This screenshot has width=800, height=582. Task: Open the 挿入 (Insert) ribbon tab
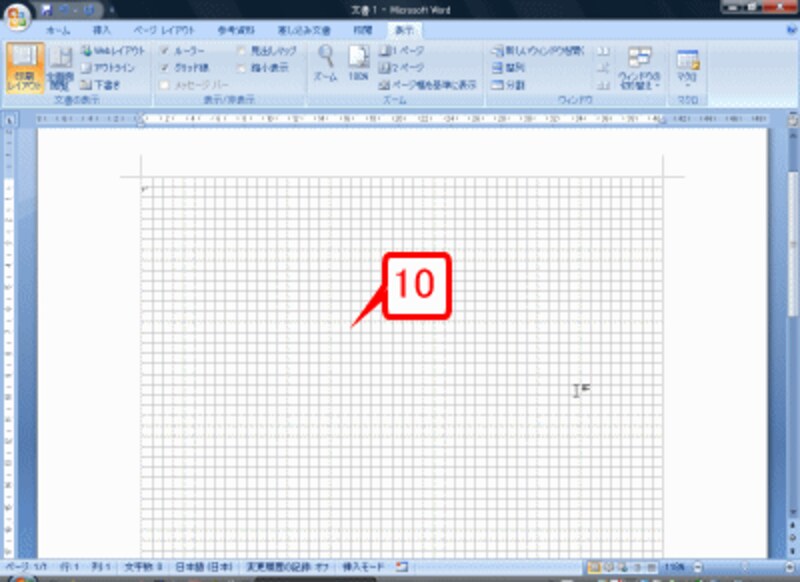[x=102, y=31]
